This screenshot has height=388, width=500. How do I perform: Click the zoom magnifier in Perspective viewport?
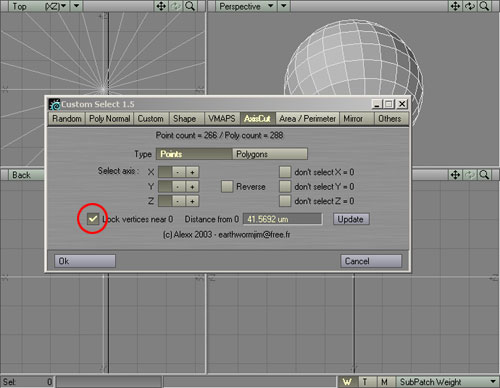(x=484, y=6)
